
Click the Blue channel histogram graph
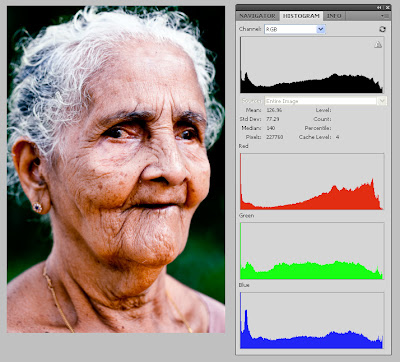[312, 321]
